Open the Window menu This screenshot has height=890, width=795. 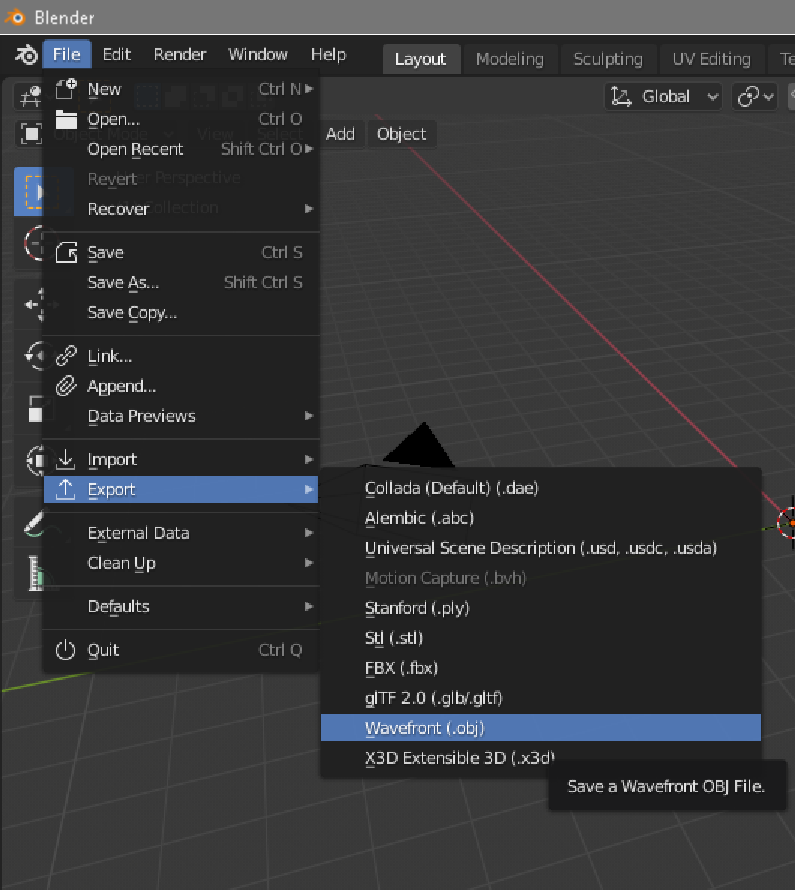click(x=258, y=54)
